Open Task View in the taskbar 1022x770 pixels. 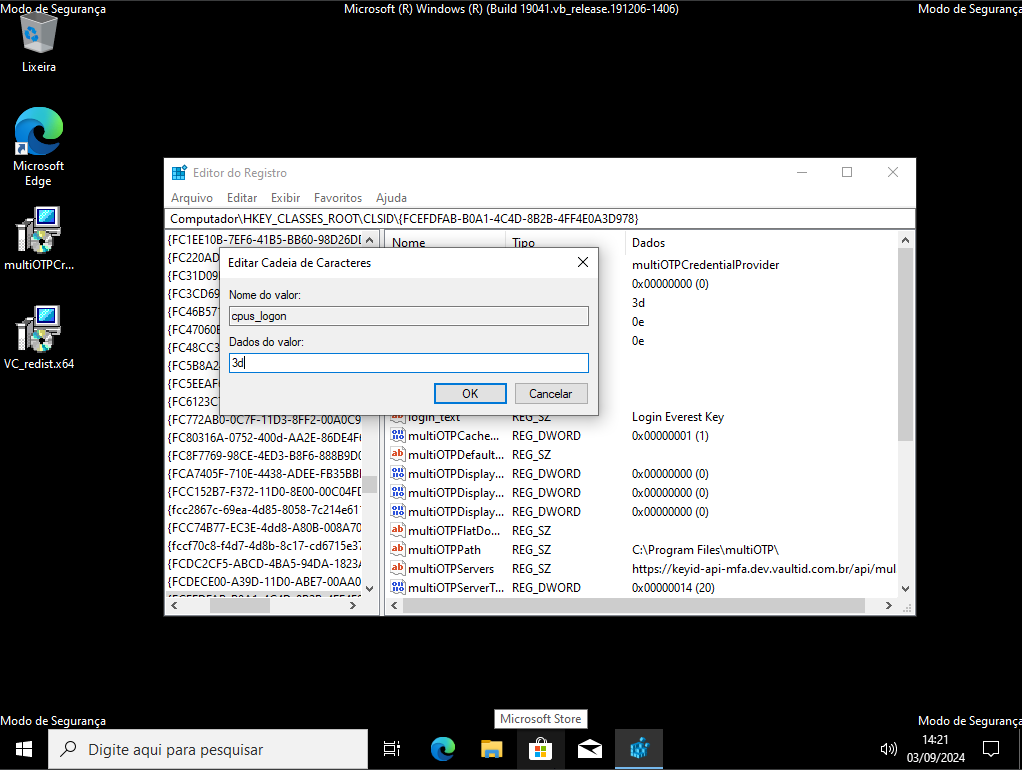click(392, 749)
